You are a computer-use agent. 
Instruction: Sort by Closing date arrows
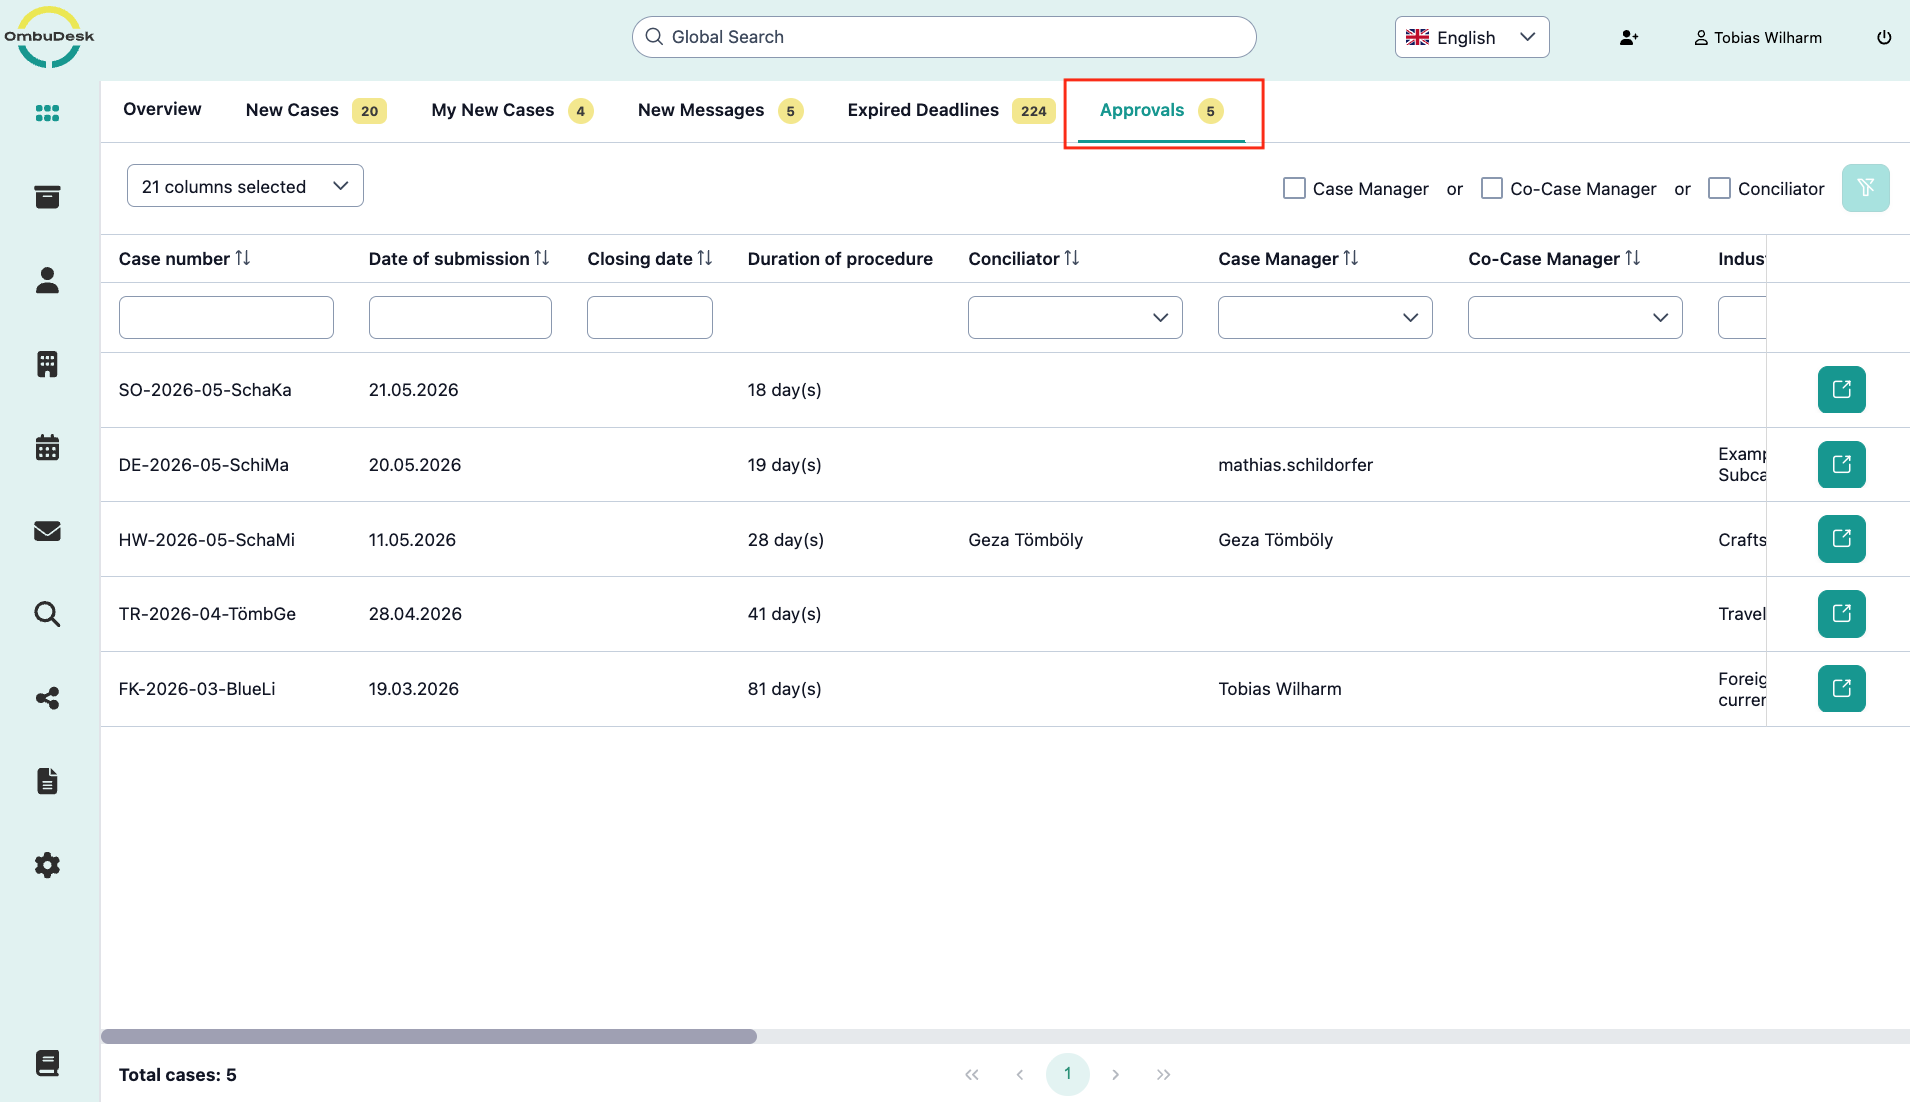[705, 259]
